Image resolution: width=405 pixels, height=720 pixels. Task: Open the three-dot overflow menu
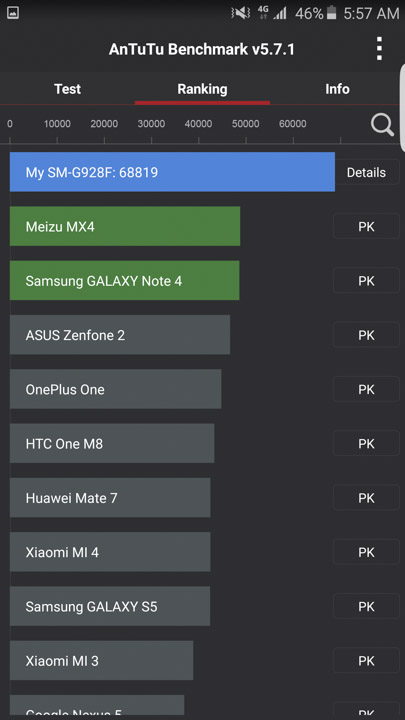(379, 49)
